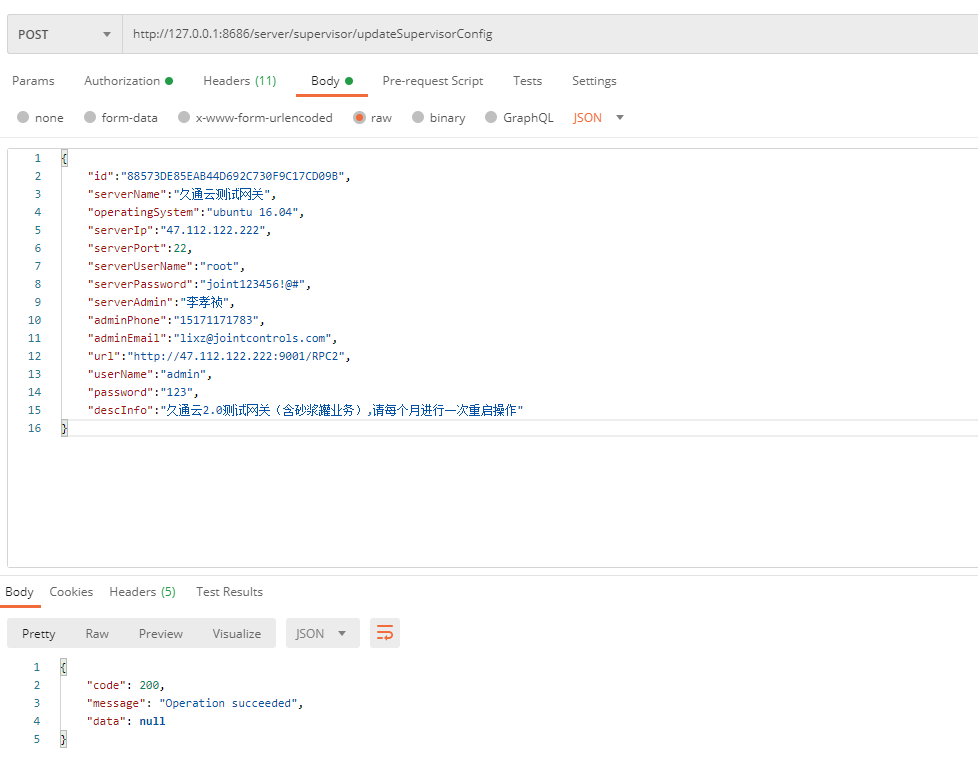Switch to the Raw response view
The width and height of the screenshot is (978, 767).
[97, 633]
